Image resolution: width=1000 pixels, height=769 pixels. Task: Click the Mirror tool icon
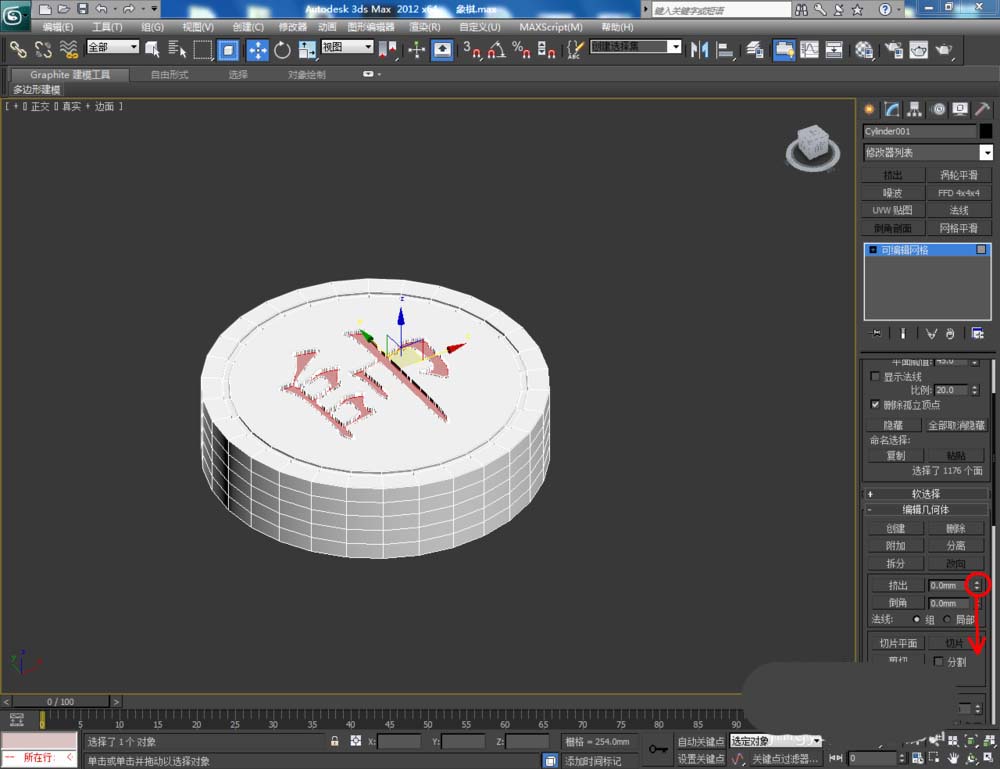pos(699,49)
